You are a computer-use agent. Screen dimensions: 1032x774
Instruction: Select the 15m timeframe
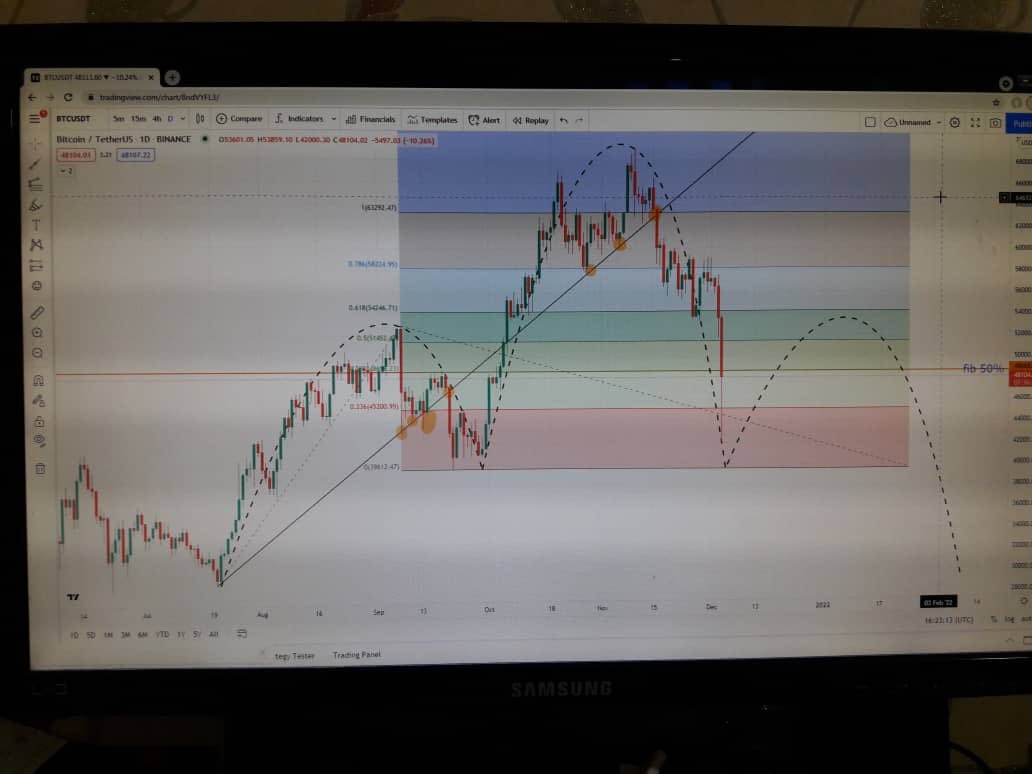click(x=138, y=118)
